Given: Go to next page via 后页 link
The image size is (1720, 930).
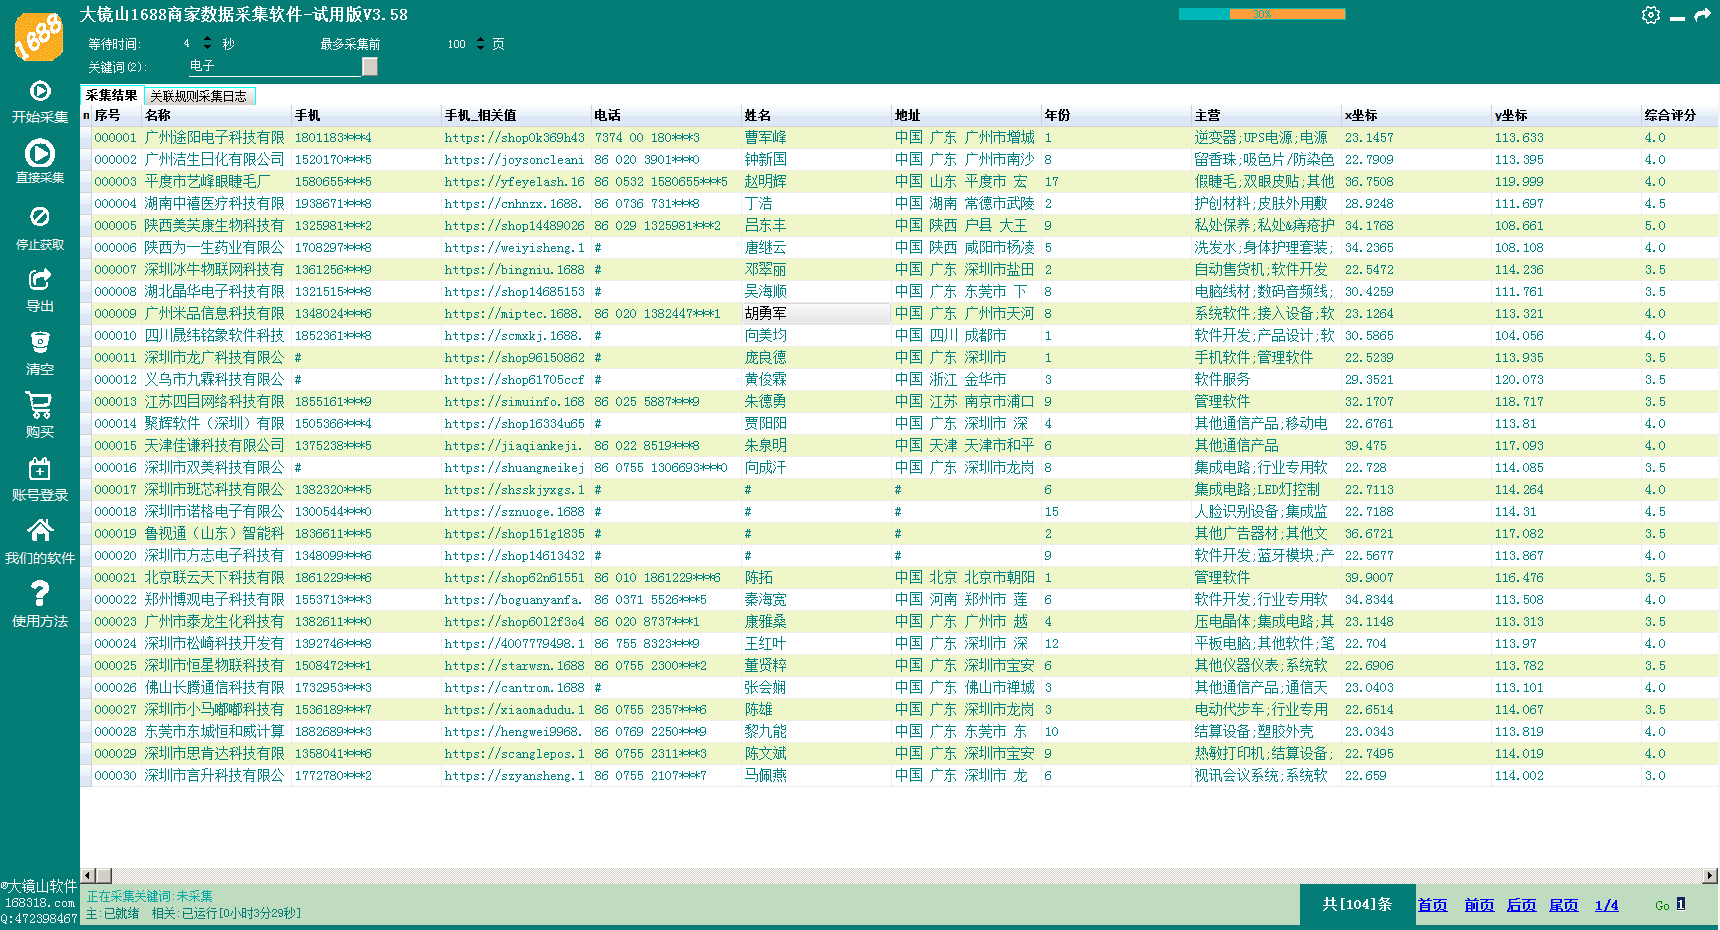Looking at the screenshot, I should coord(1521,905).
